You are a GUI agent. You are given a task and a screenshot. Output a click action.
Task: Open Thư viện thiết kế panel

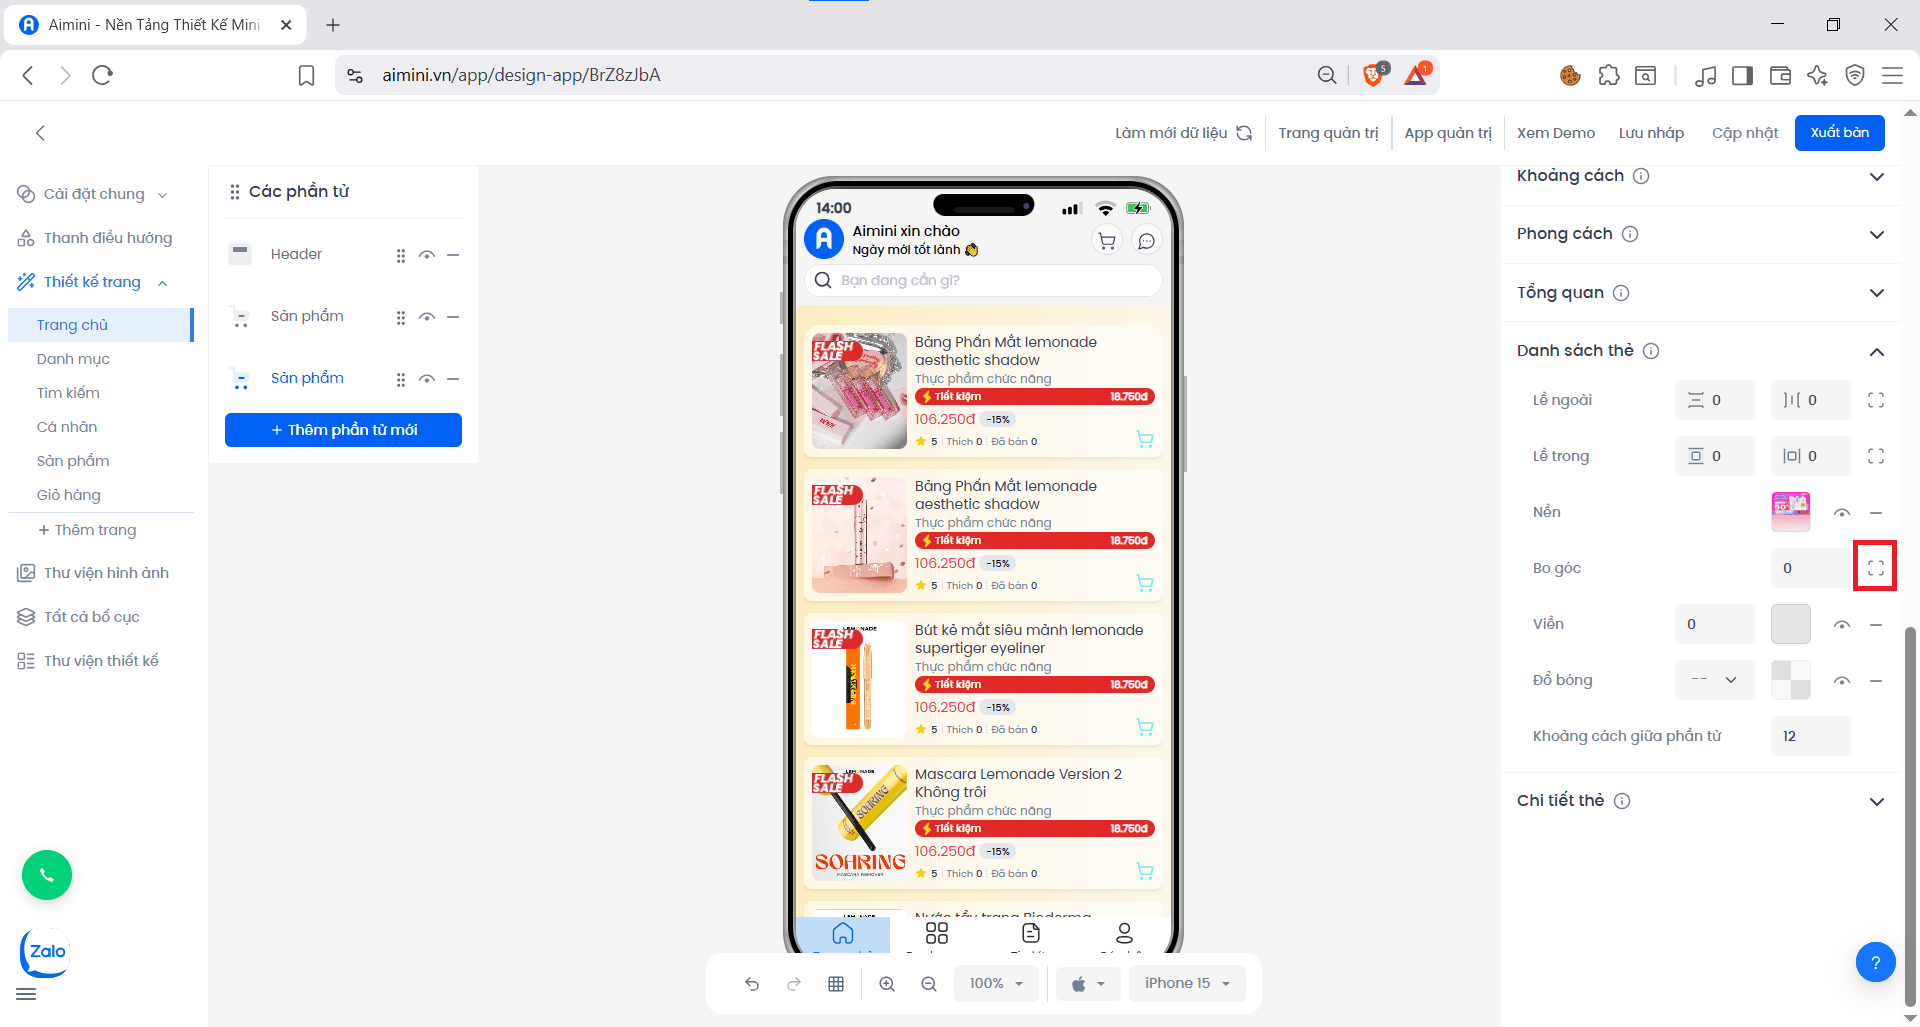(101, 660)
